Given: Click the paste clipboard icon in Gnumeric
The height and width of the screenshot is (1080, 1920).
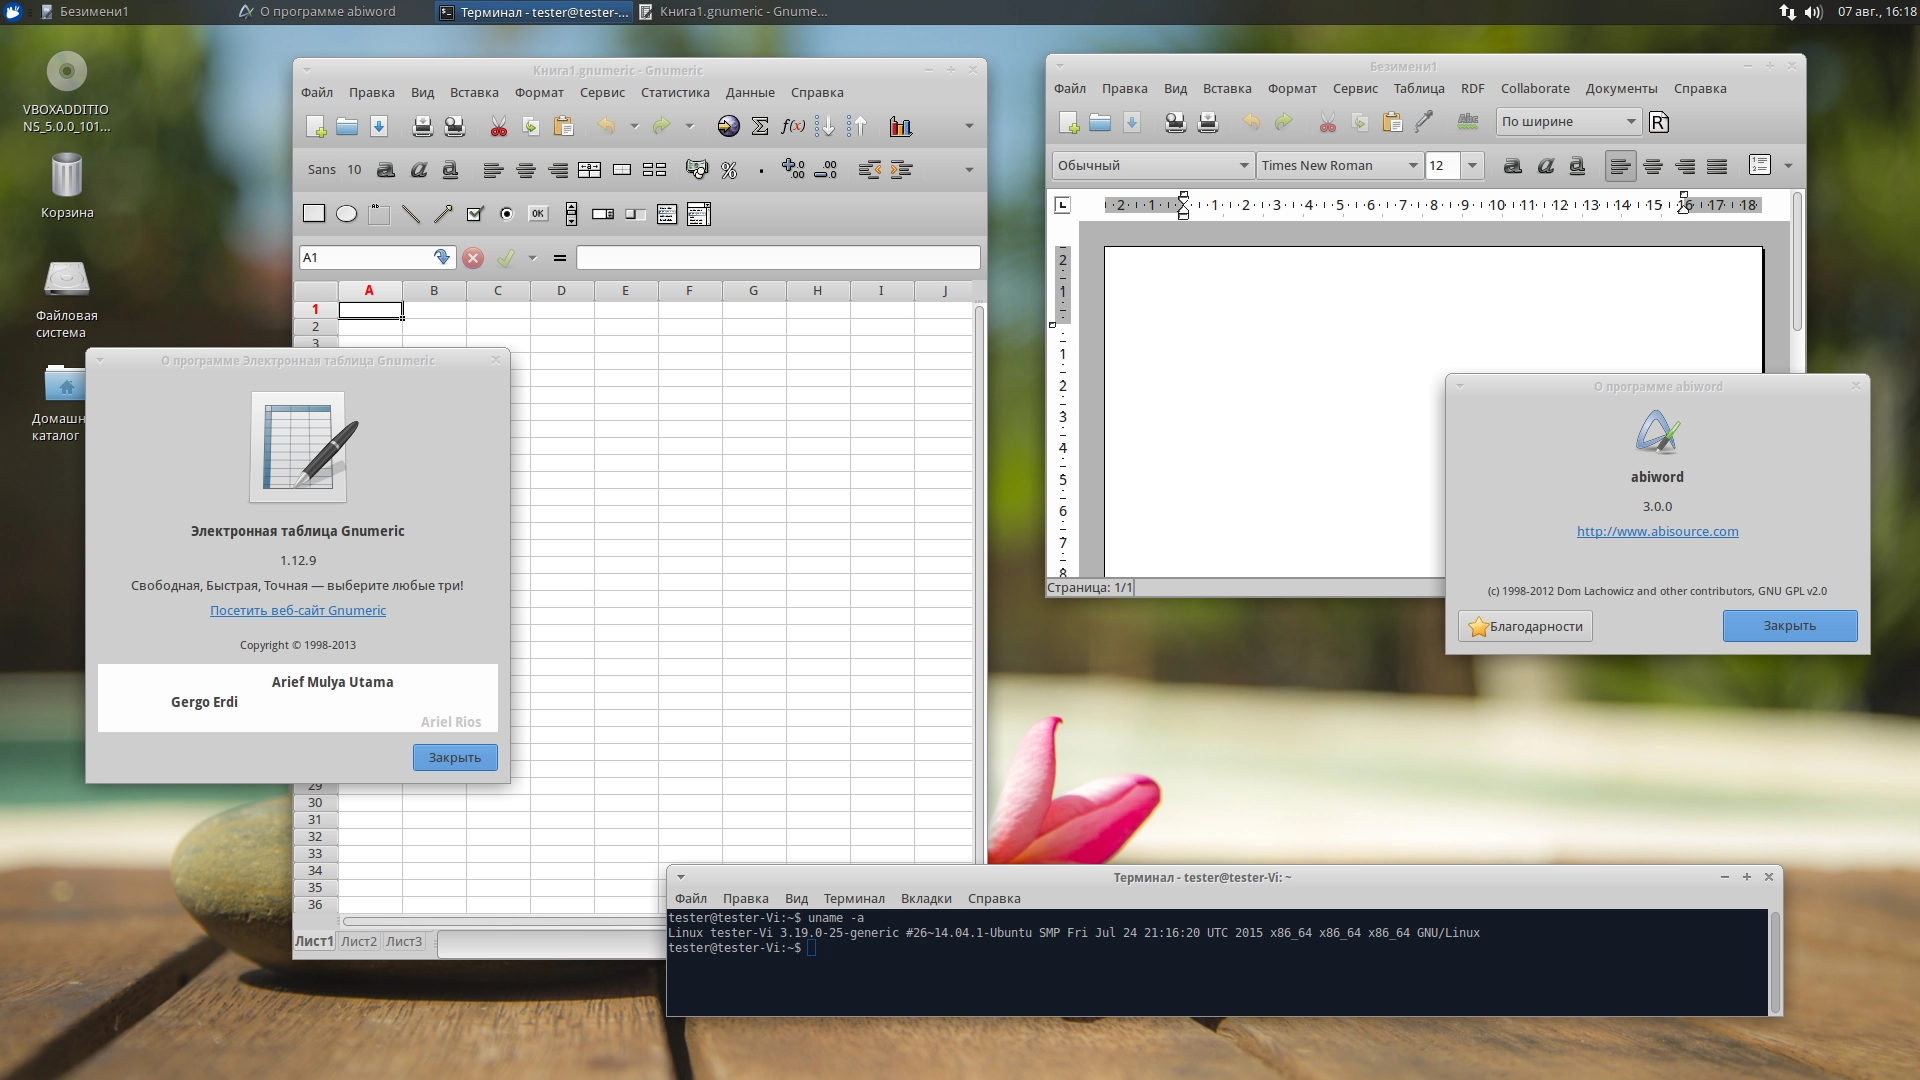Looking at the screenshot, I should [x=563, y=126].
